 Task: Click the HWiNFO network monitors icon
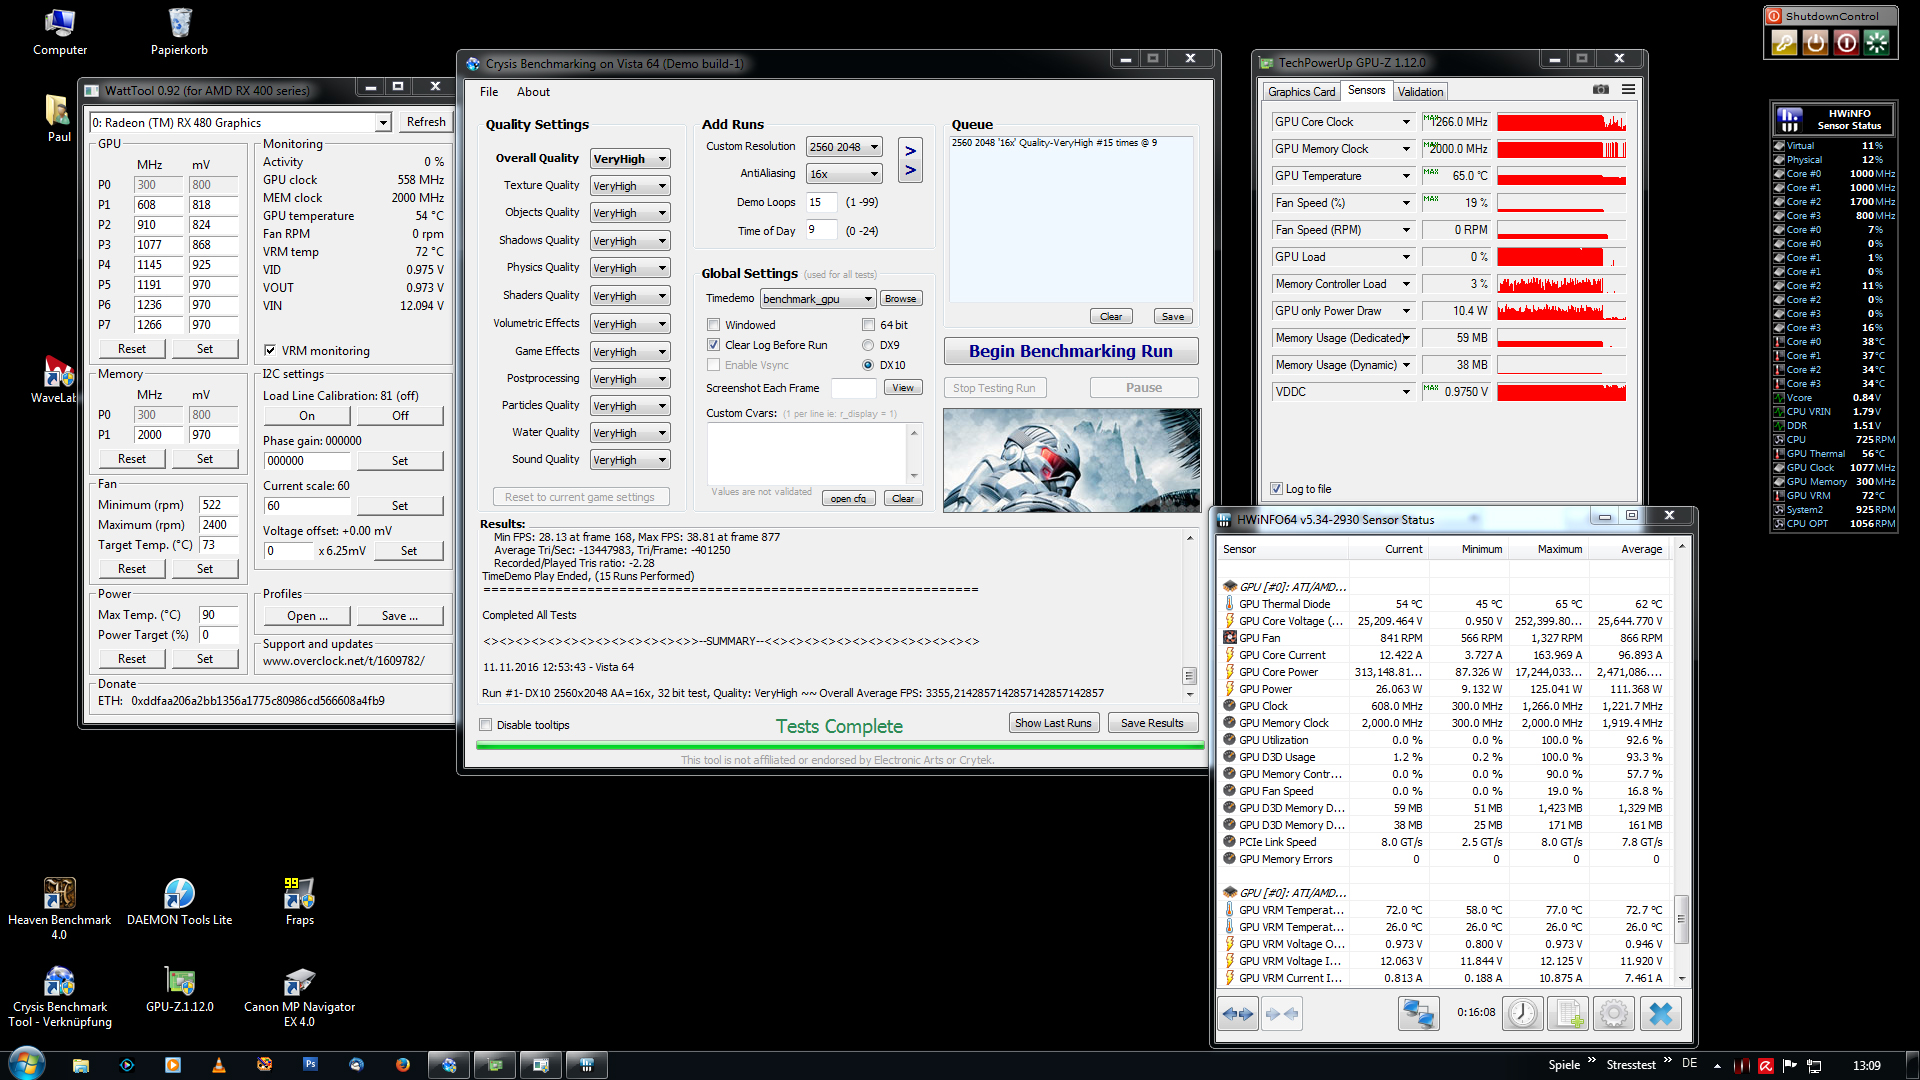(x=1418, y=1013)
